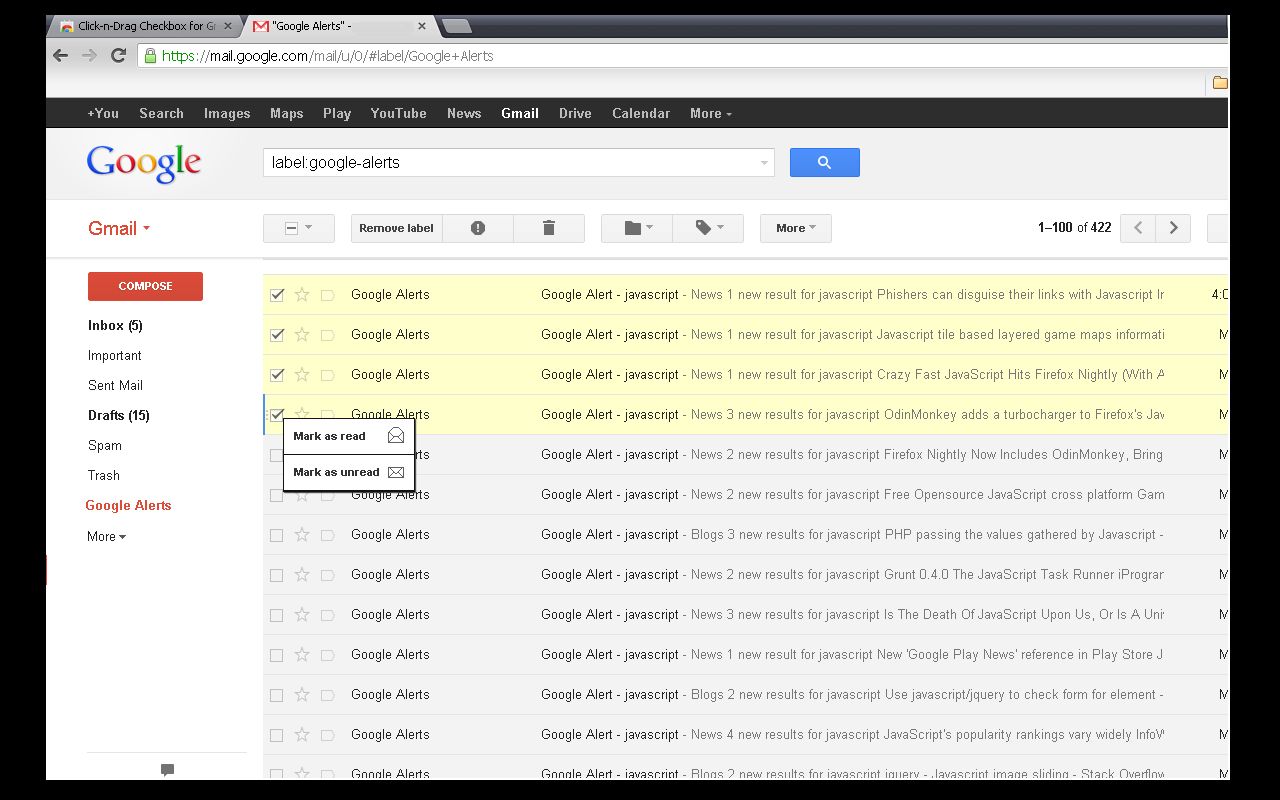Choose Mark as read from the menu
Screen dimensions: 1280x800
click(330, 436)
